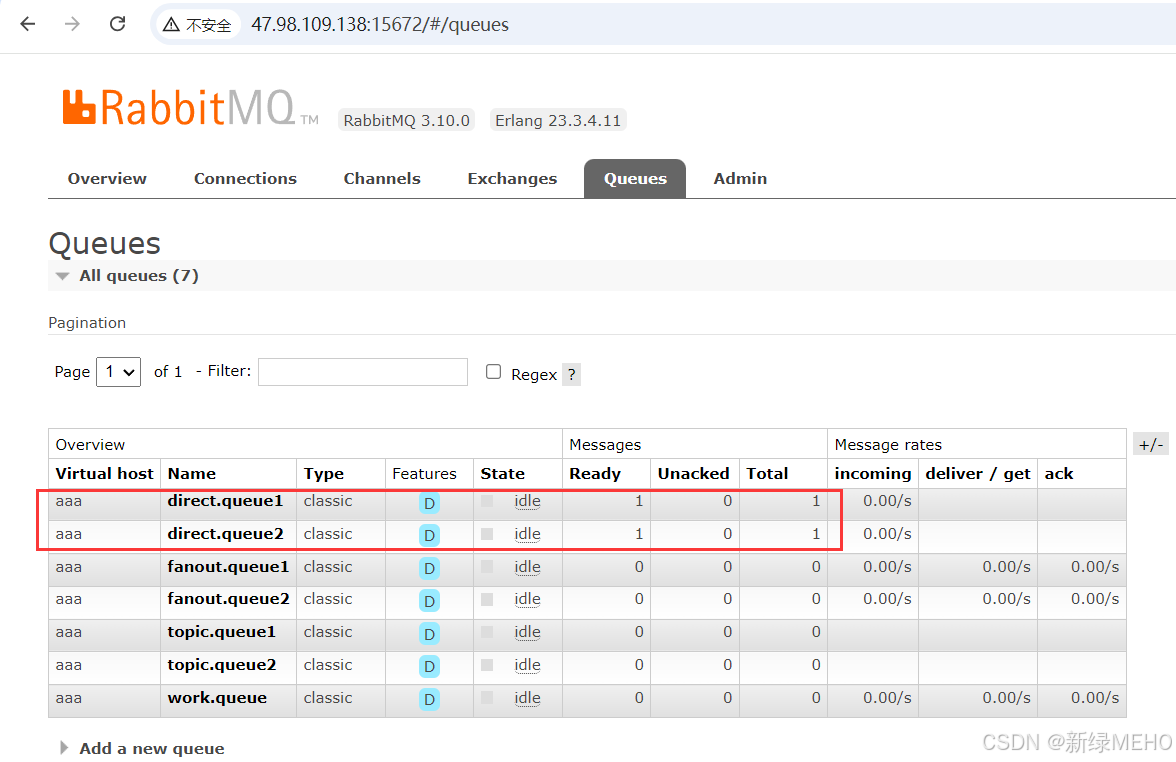The image size is (1176, 762).
Task: Click the D durable badge for fanout.queue2
Action: pos(429,601)
